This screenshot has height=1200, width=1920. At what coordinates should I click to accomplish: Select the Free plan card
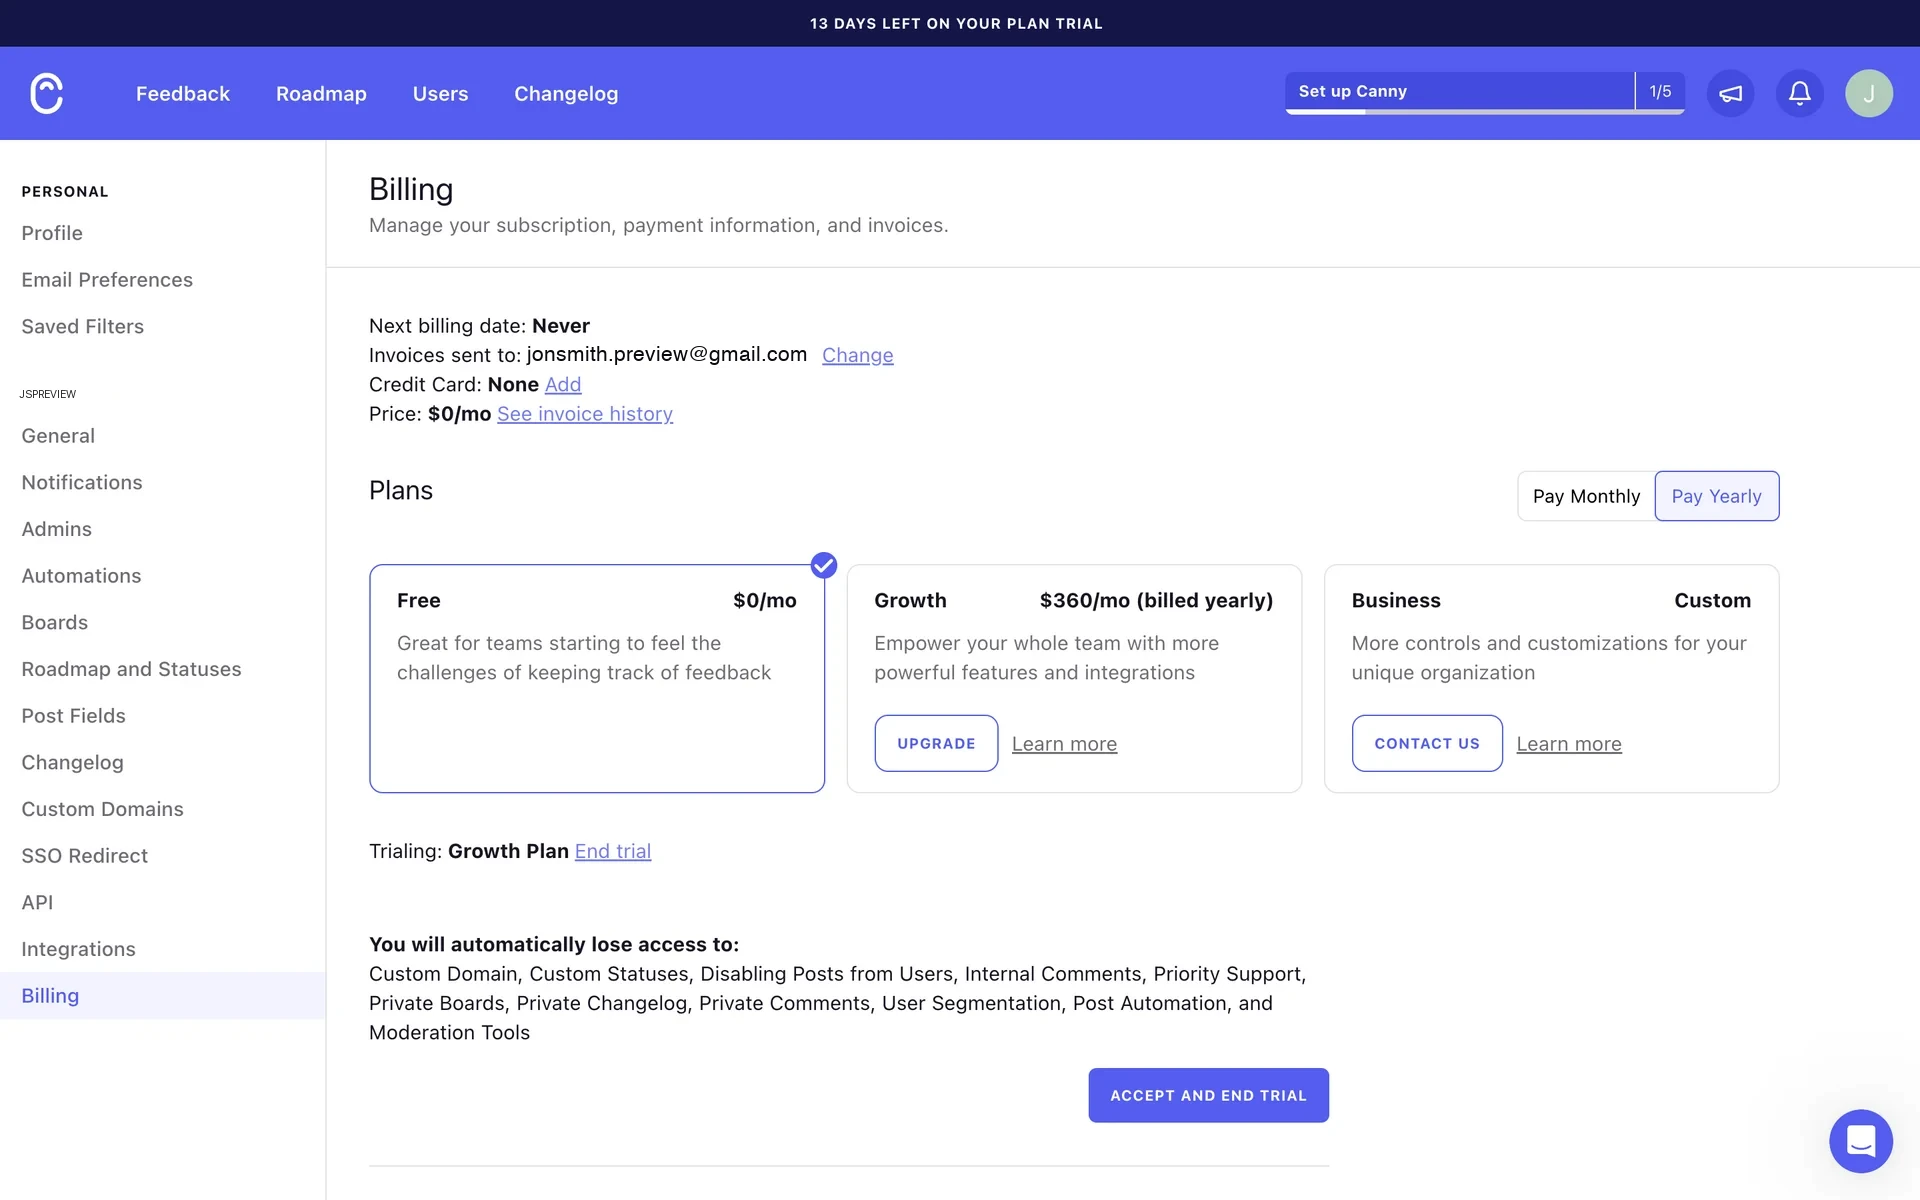[x=597, y=679]
